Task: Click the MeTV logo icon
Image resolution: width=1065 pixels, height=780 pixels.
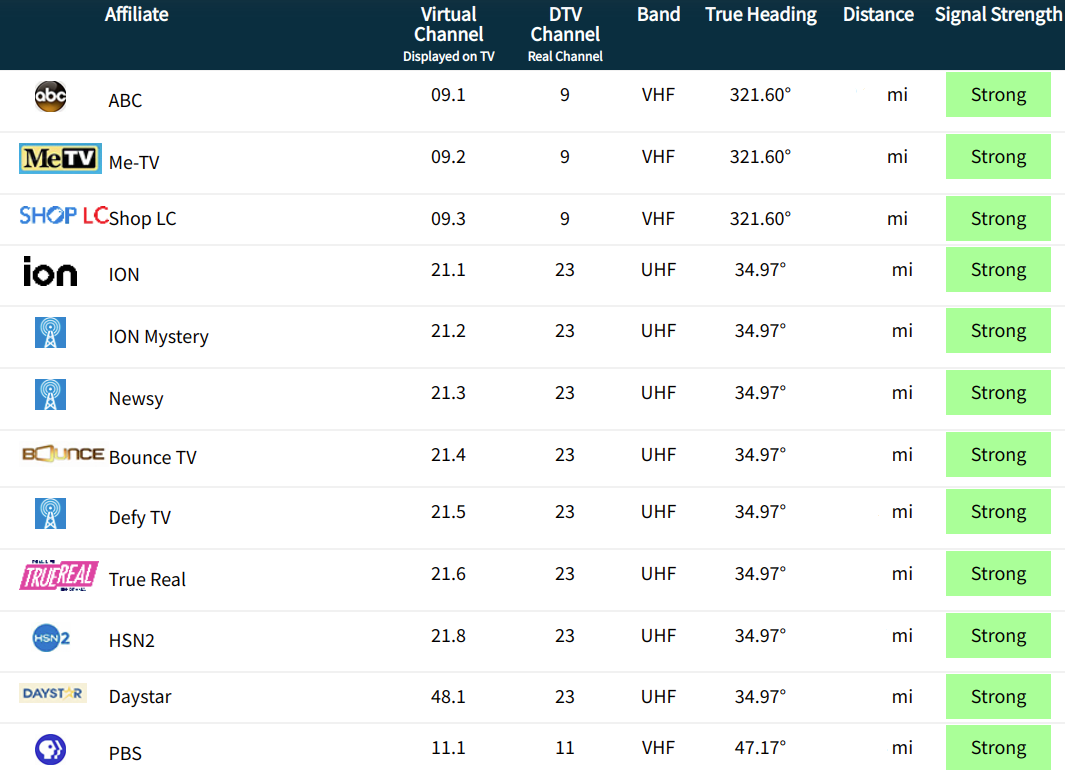Action: [x=60, y=158]
